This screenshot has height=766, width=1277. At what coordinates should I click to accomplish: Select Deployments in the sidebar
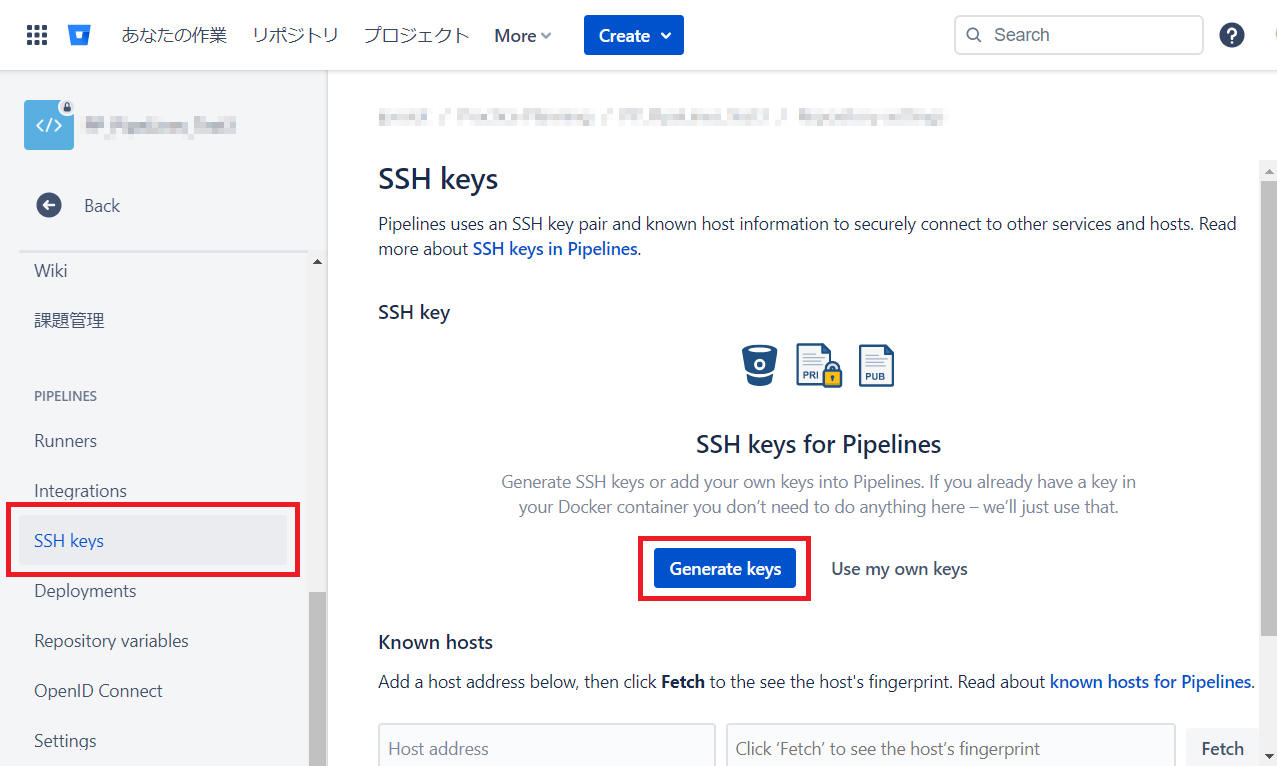click(x=85, y=591)
